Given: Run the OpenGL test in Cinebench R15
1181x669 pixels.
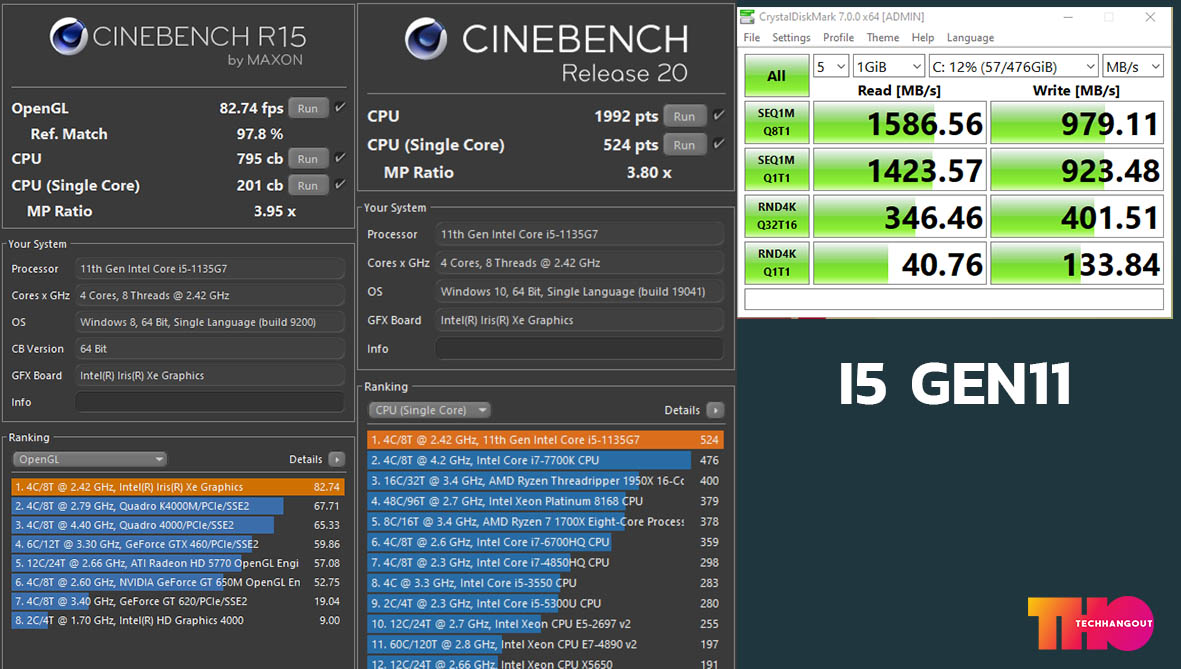Looking at the screenshot, I should tap(308, 108).
